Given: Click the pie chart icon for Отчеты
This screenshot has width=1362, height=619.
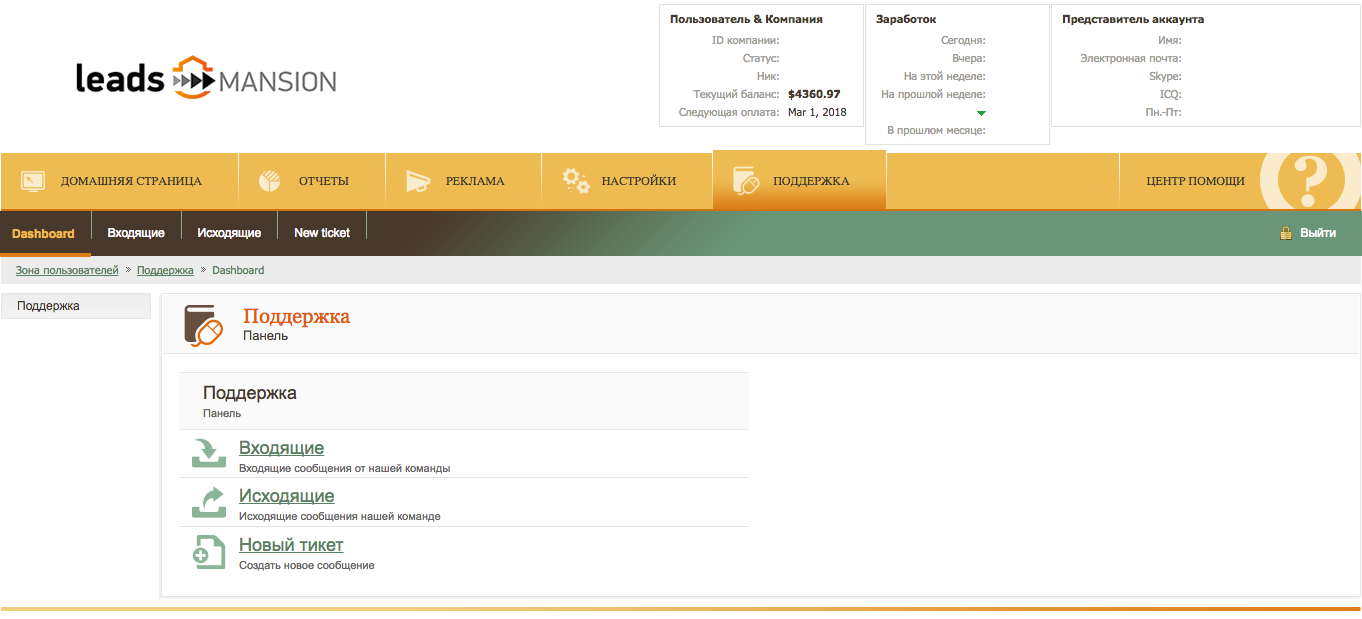Looking at the screenshot, I should [x=269, y=181].
